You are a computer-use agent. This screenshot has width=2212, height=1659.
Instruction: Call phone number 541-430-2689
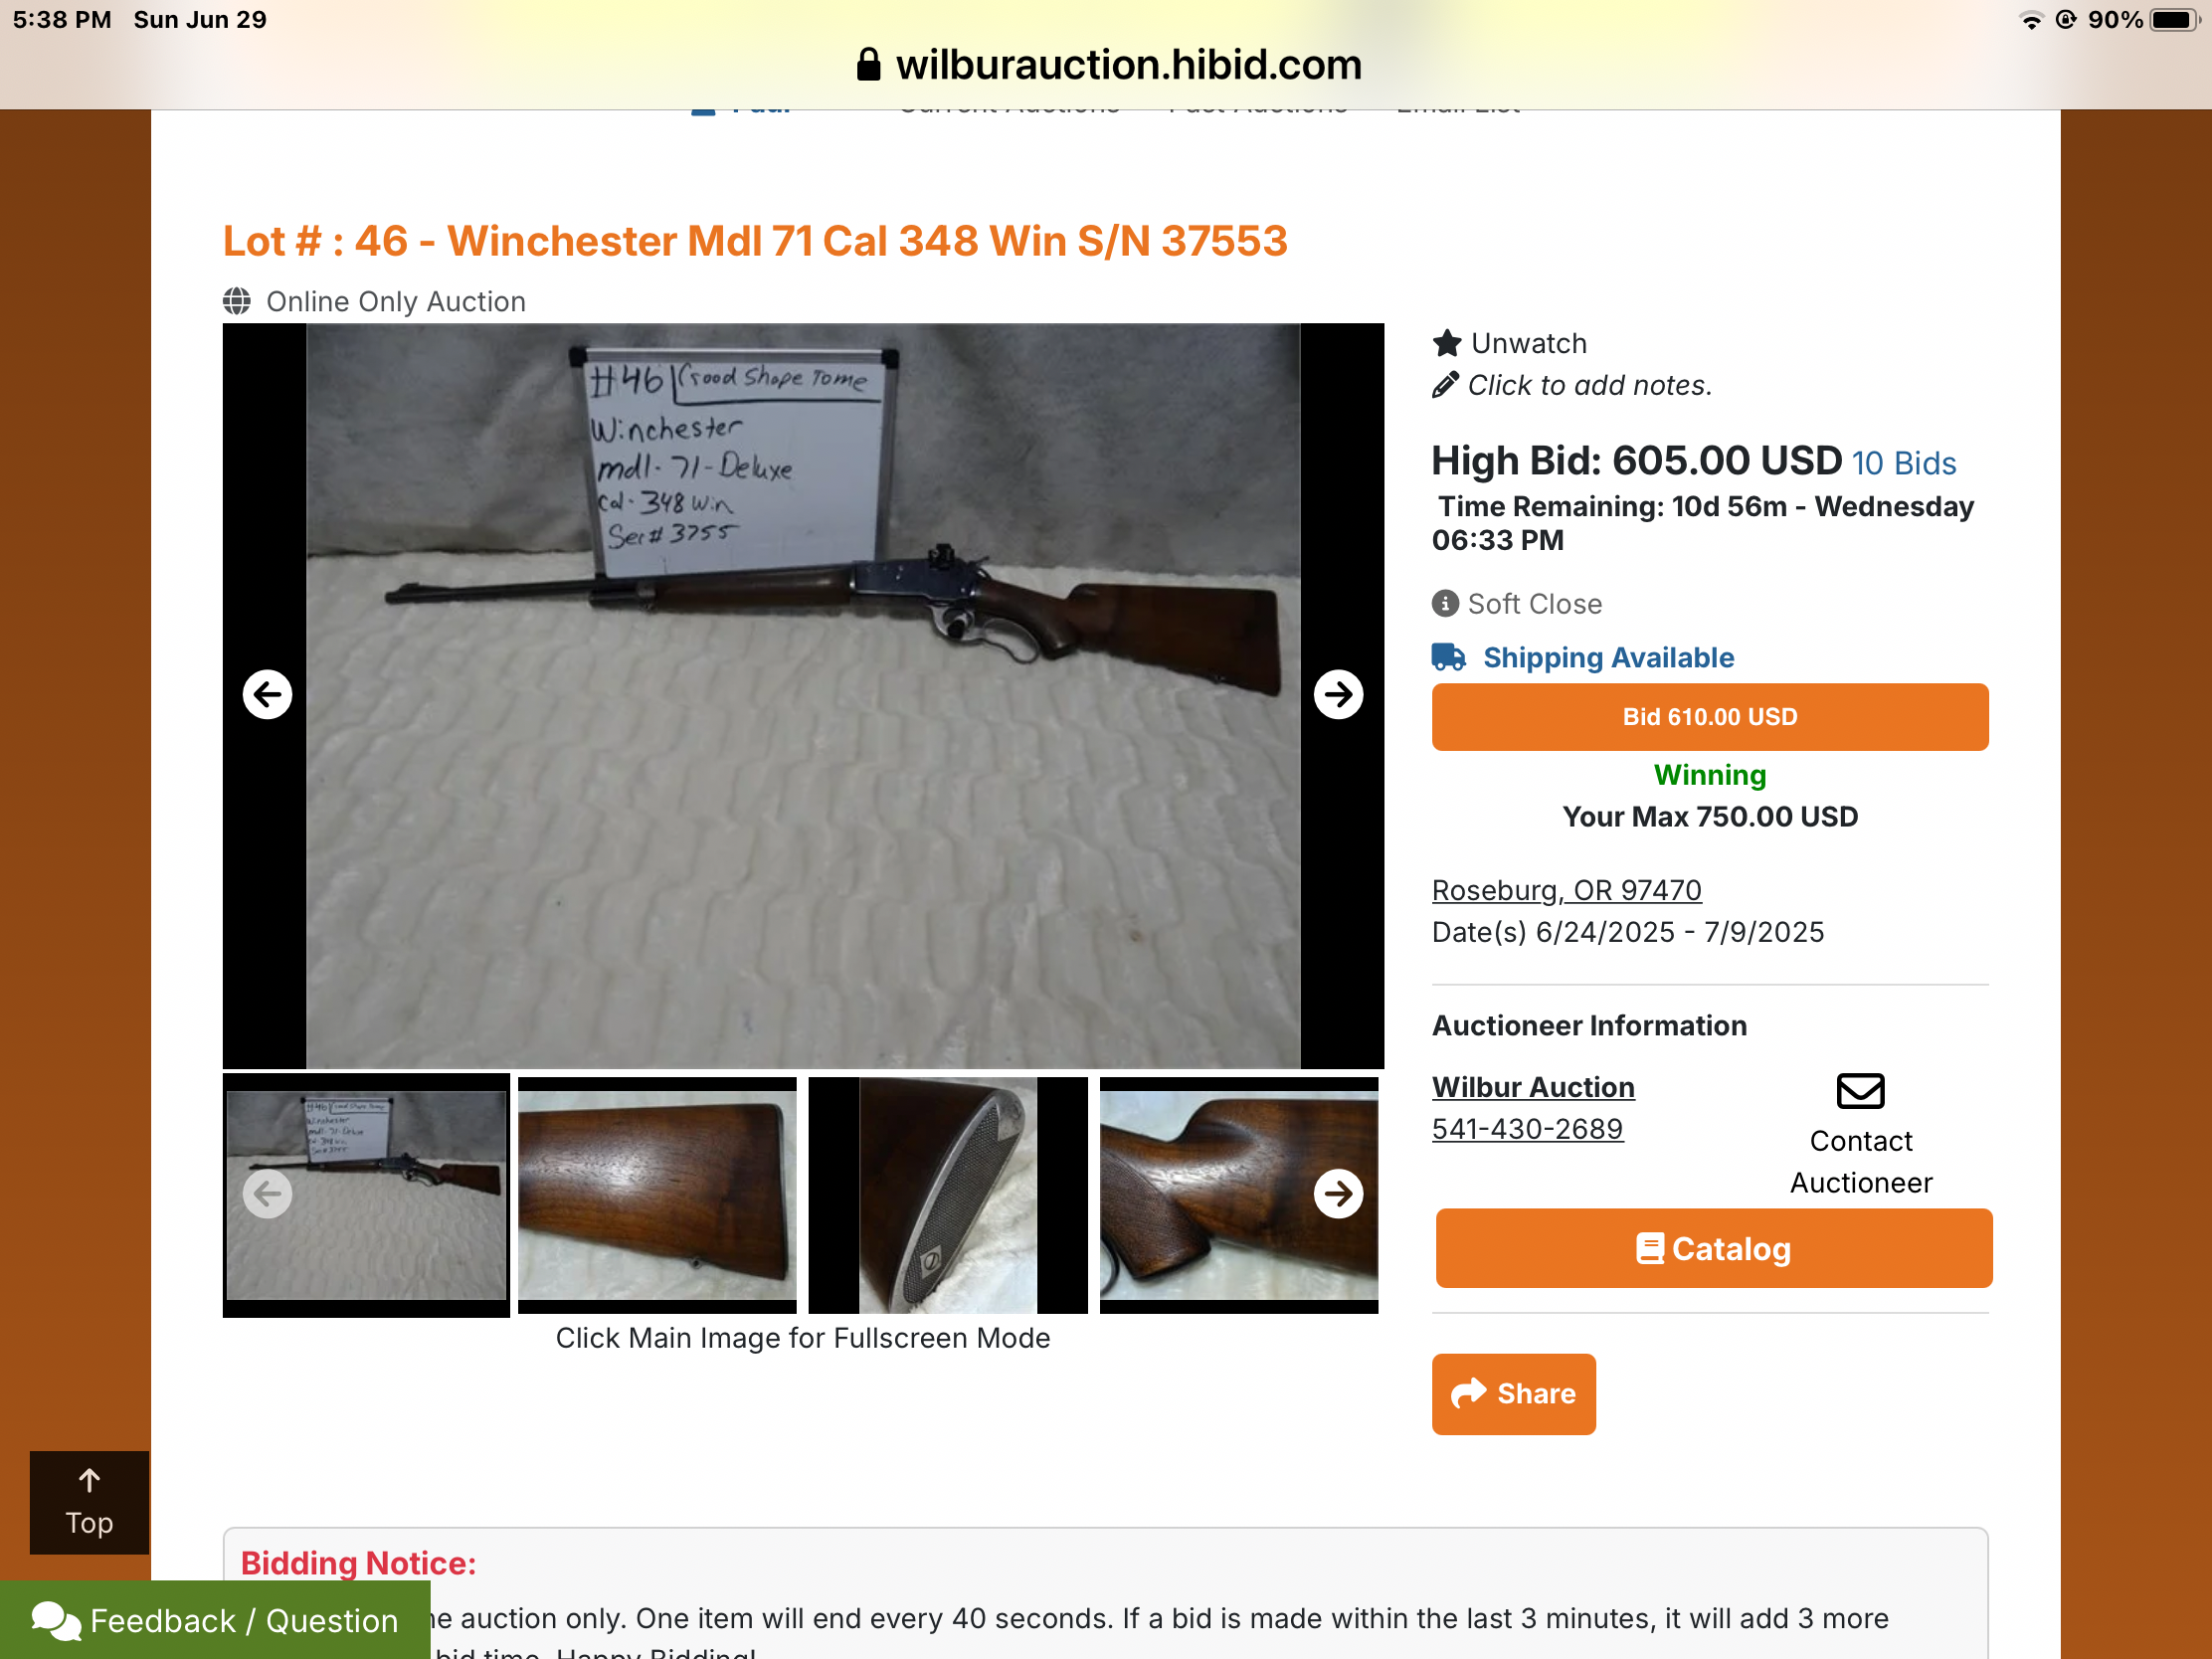(x=1527, y=1129)
